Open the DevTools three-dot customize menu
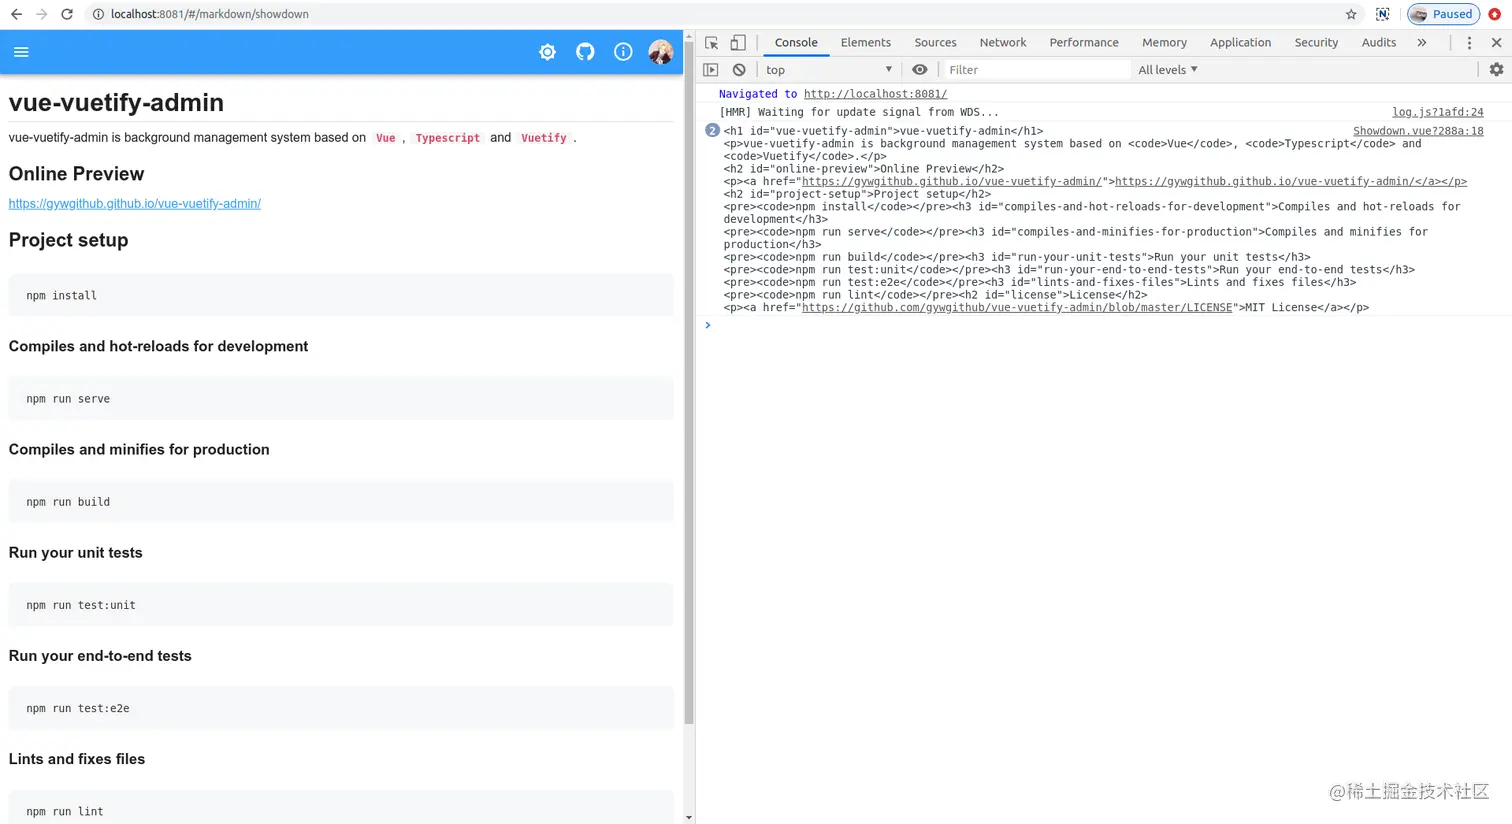Image resolution: width=1512 pixels, height=824 pixels. (x=1469, y=43)
